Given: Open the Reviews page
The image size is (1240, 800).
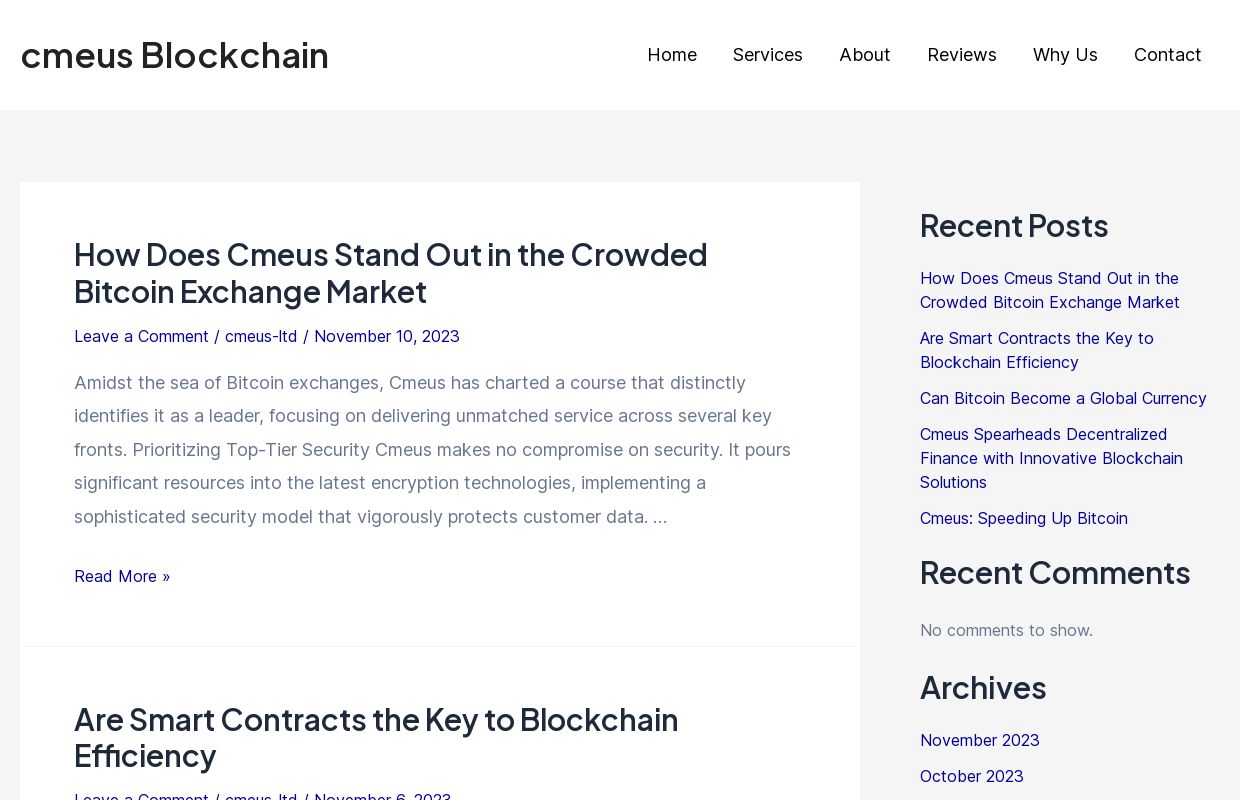Looking at the screenshot, I should pos(961,55).
